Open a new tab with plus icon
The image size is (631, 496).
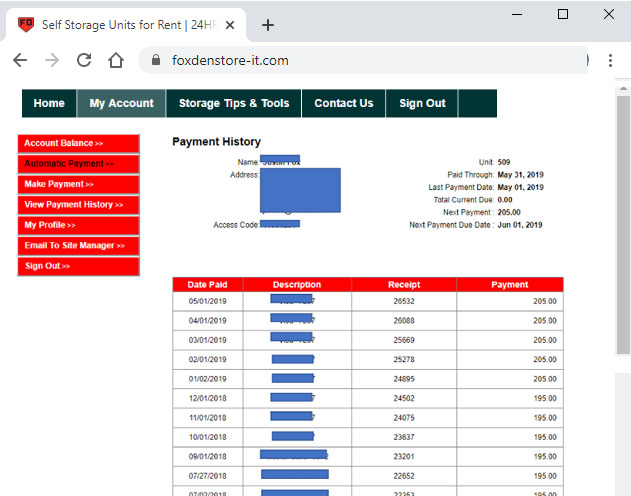pyautogui.click(x=267, y=25)
